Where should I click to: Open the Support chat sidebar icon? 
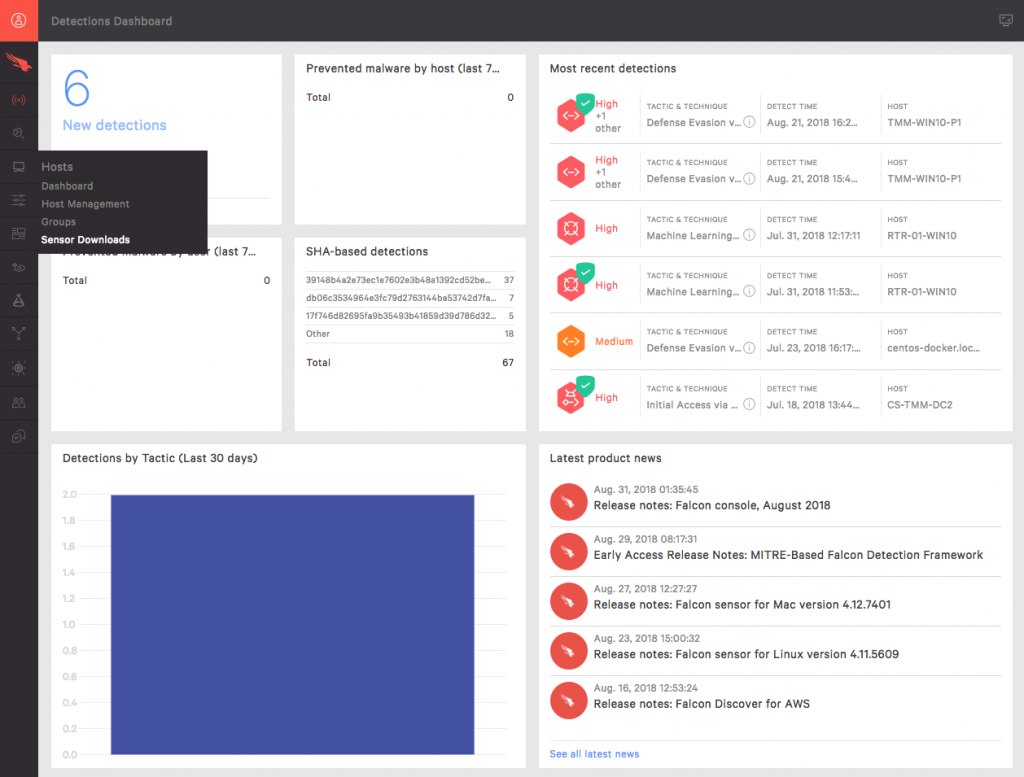(x=19, y=436)
